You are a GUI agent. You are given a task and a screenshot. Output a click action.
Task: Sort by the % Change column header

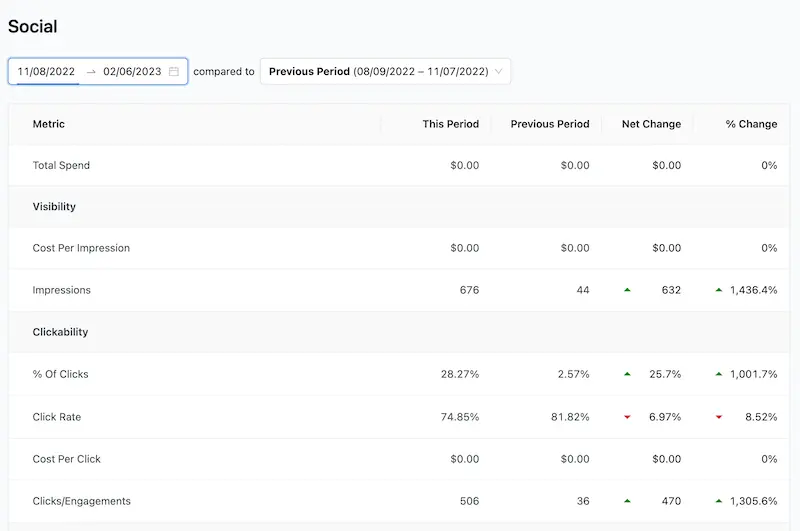[x=751, y=124]
